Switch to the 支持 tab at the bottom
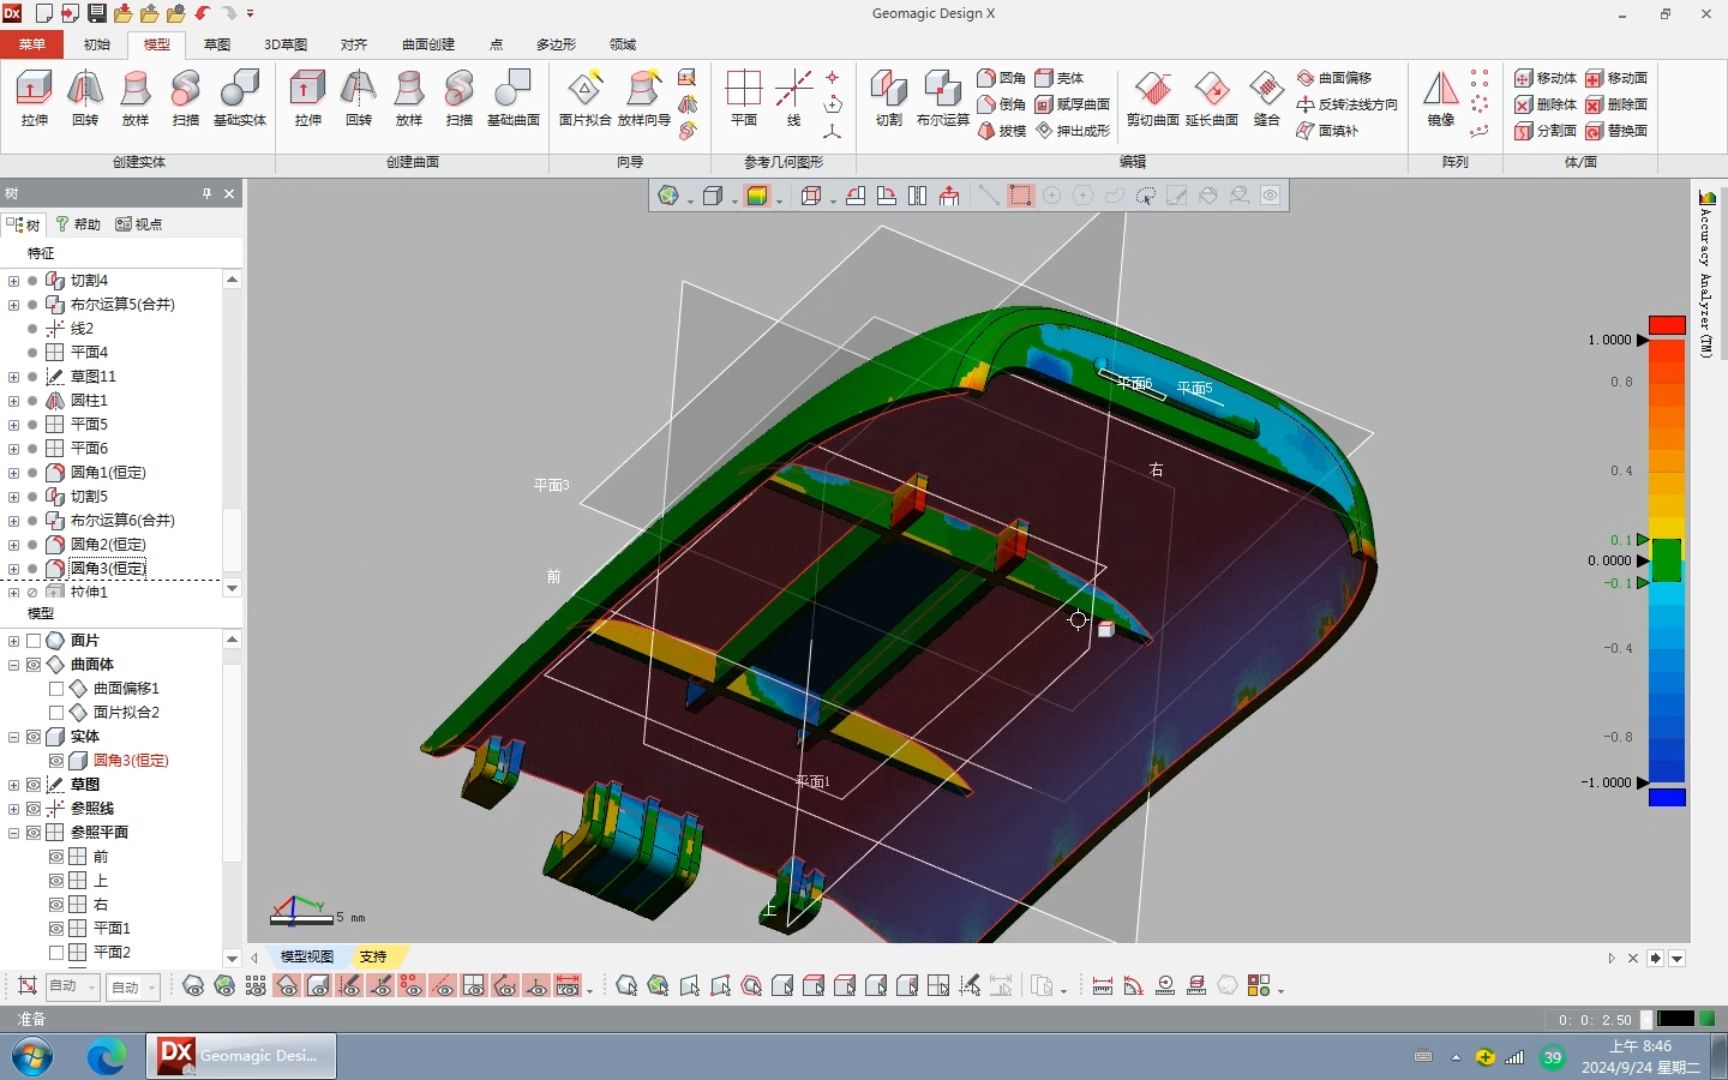1728x1080 pixels. 374,956
